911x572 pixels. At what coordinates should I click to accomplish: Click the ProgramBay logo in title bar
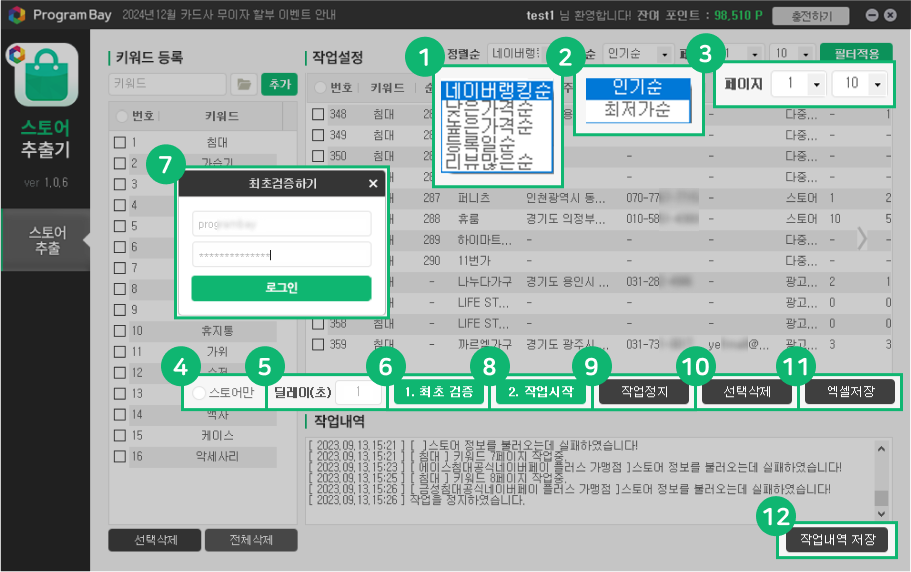pyautogui.click(x=16, y=15)
